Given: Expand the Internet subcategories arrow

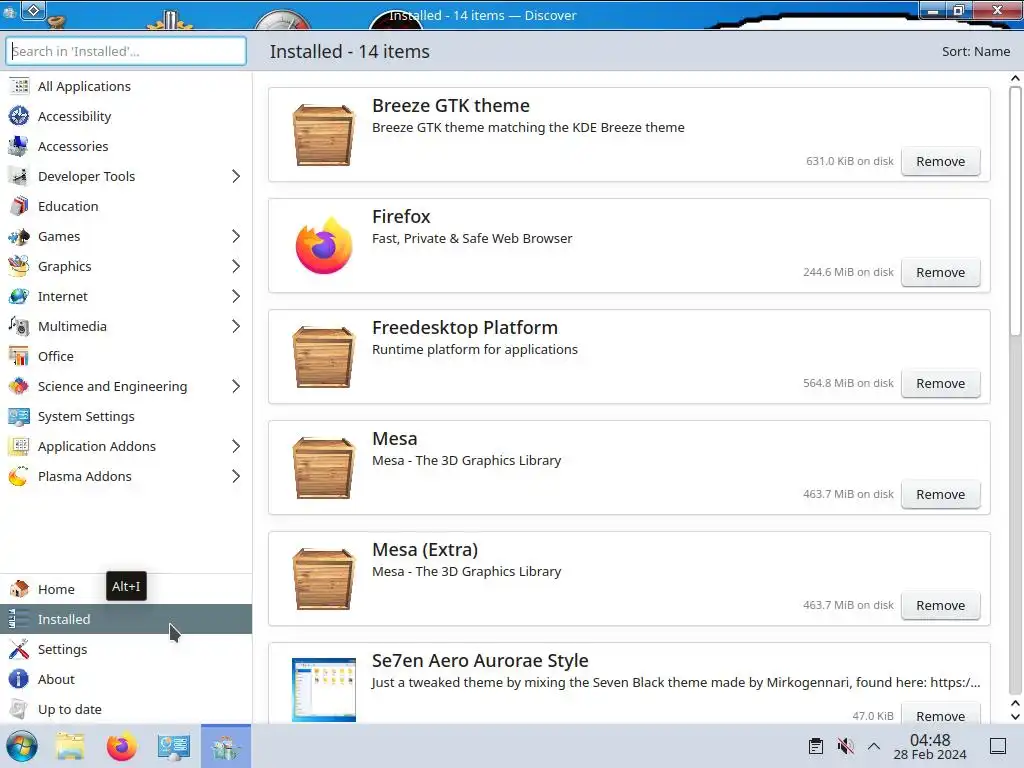Looking at the screenshot, I should pyautogui.click(x=236, y=296).
